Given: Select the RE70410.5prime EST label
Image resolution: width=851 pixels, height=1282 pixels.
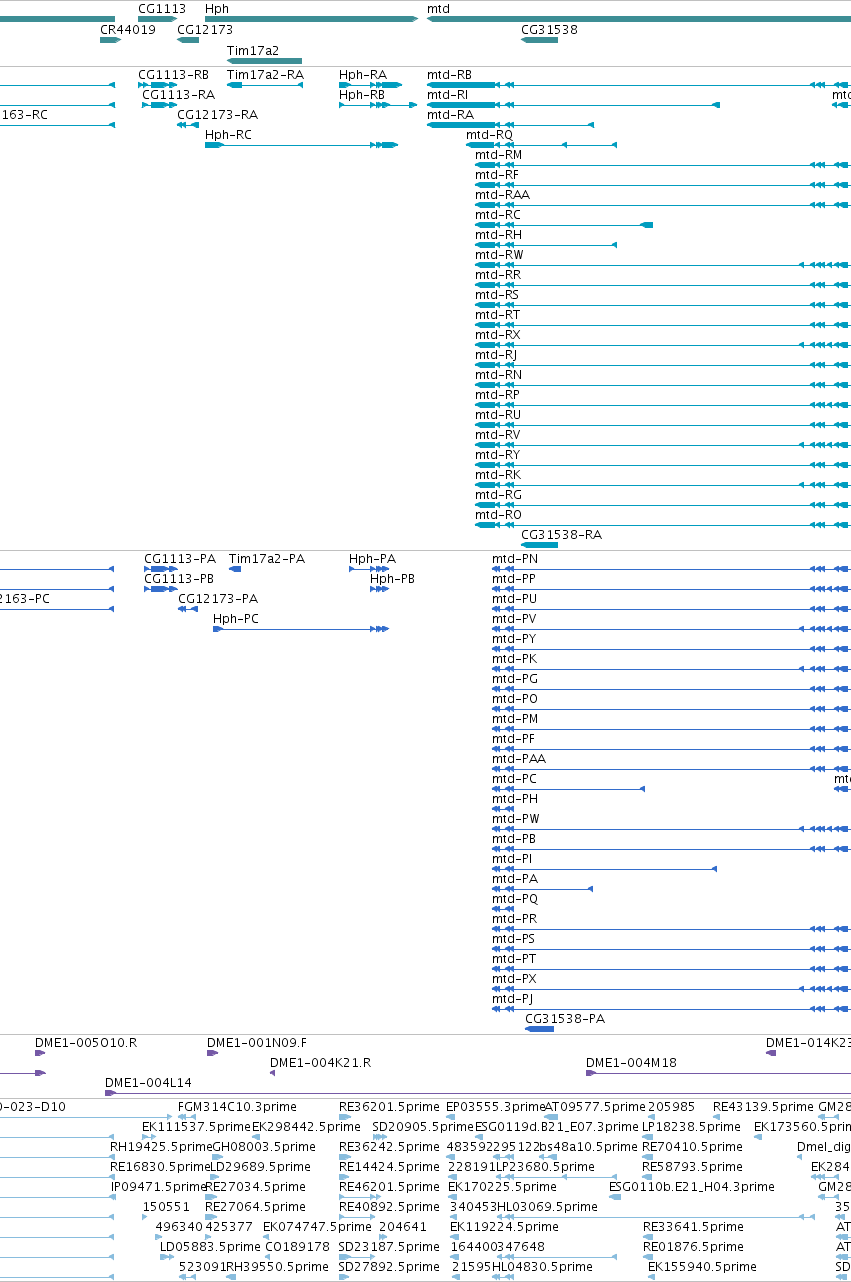Looking at the screenshot, I should pos(692,1147).
